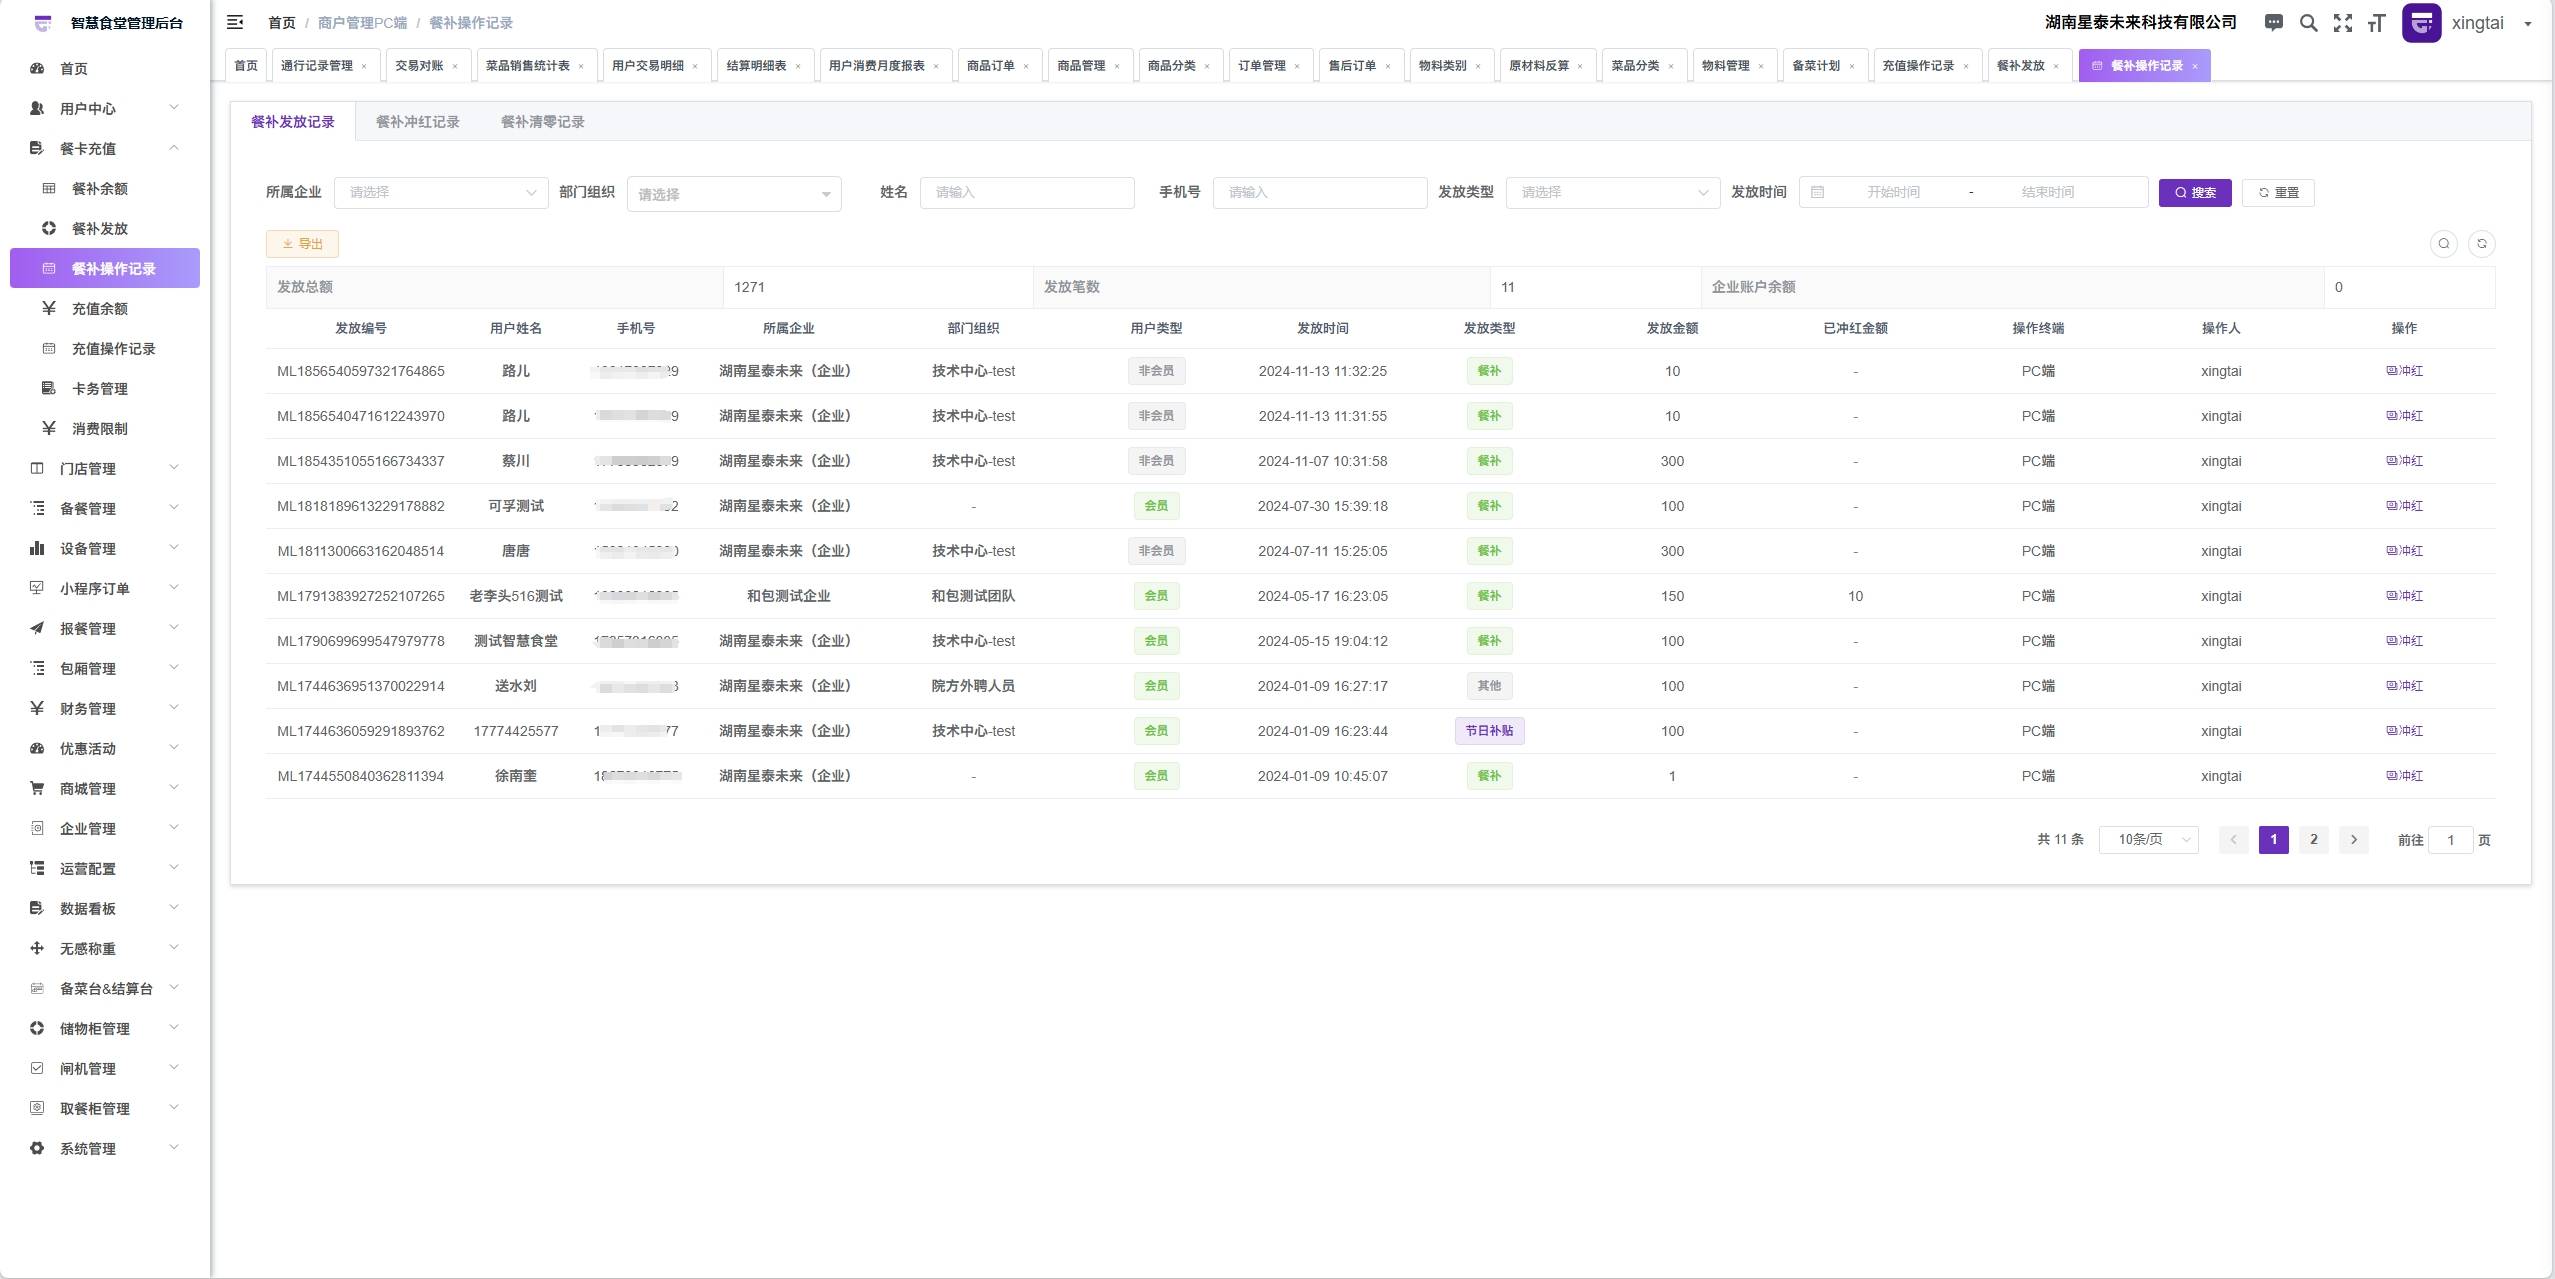This screenshot has height=1279, width=2555.
Task: Toggle fullscreen mode icon
Action: click(x=2343, y=22)
